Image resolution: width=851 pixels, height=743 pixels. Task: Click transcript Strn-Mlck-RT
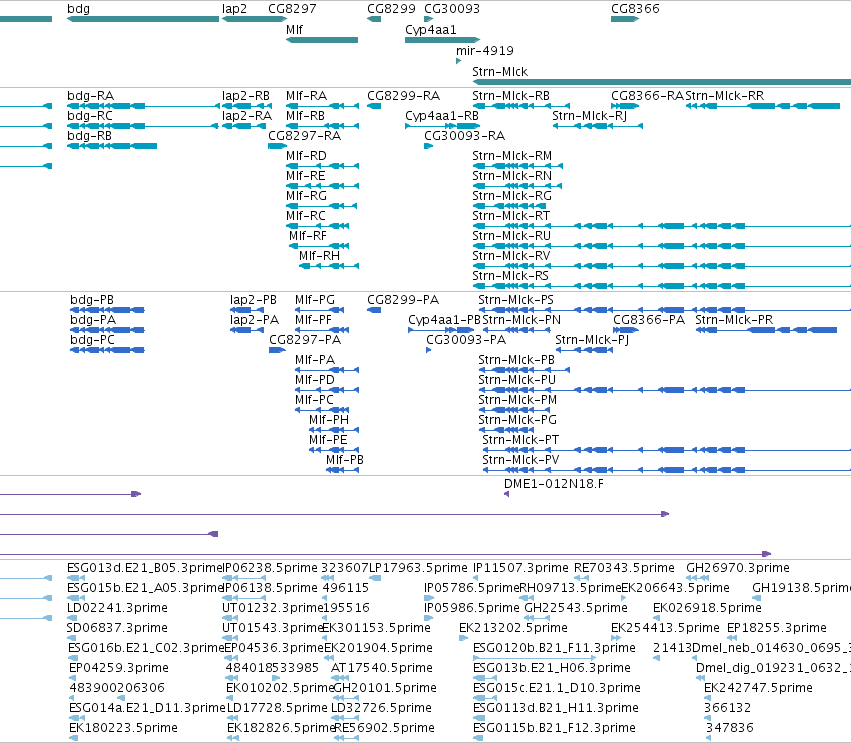(511, 216)
